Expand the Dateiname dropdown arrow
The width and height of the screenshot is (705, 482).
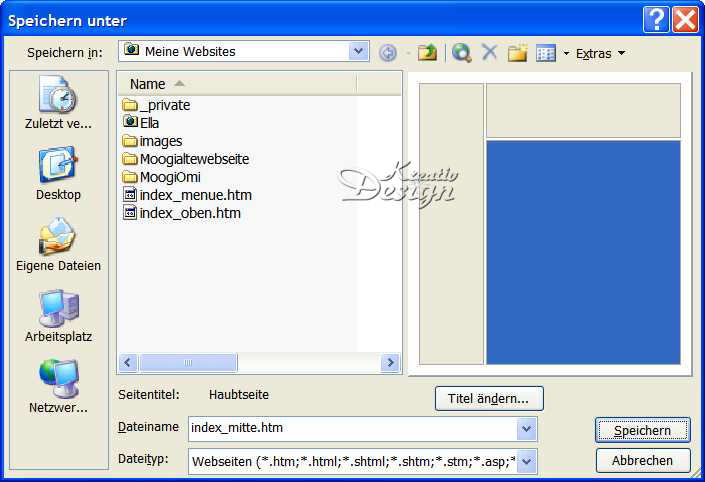[526, 428]
